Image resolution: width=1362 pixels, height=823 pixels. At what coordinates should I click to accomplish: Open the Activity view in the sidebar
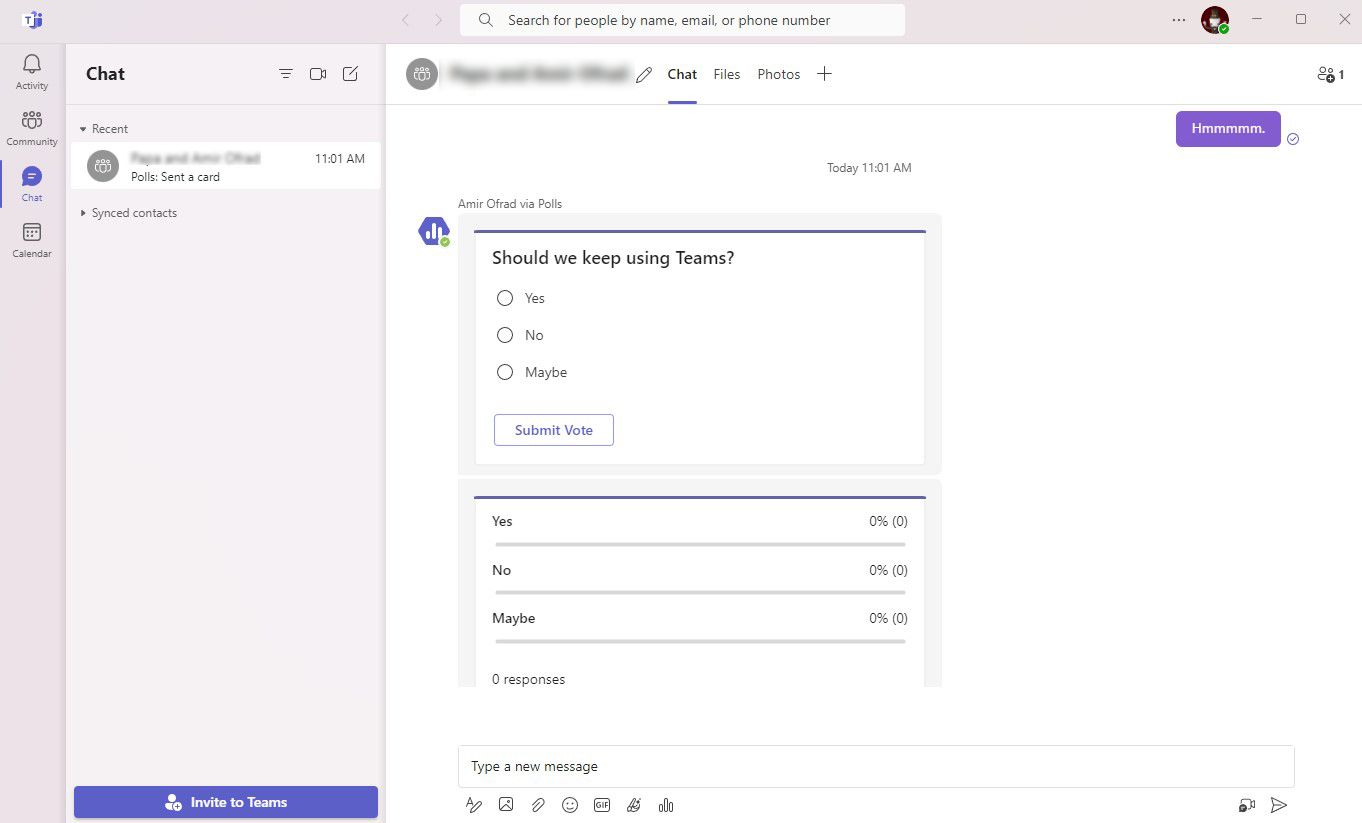pyautogui.click(x=31, y=71)
